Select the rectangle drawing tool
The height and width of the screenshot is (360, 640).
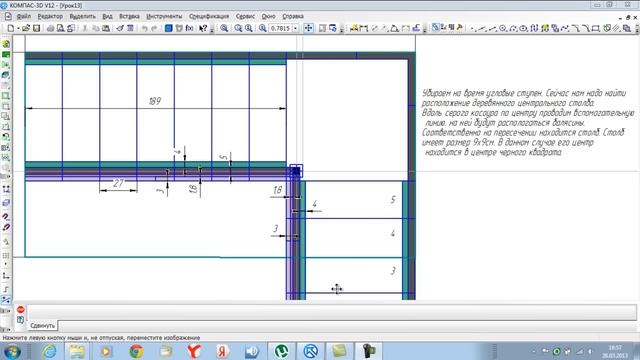click(x=596, y=28)
